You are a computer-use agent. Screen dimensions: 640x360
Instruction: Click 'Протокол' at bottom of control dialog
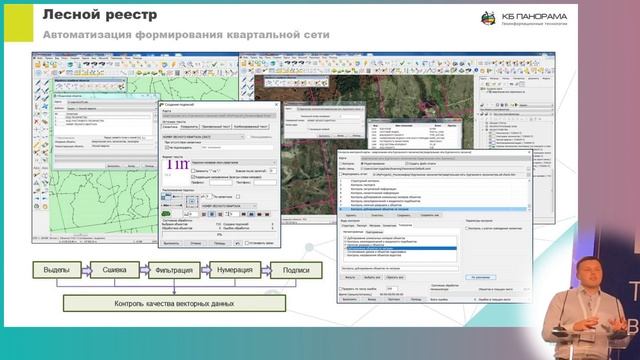click(x=393, y=299)
